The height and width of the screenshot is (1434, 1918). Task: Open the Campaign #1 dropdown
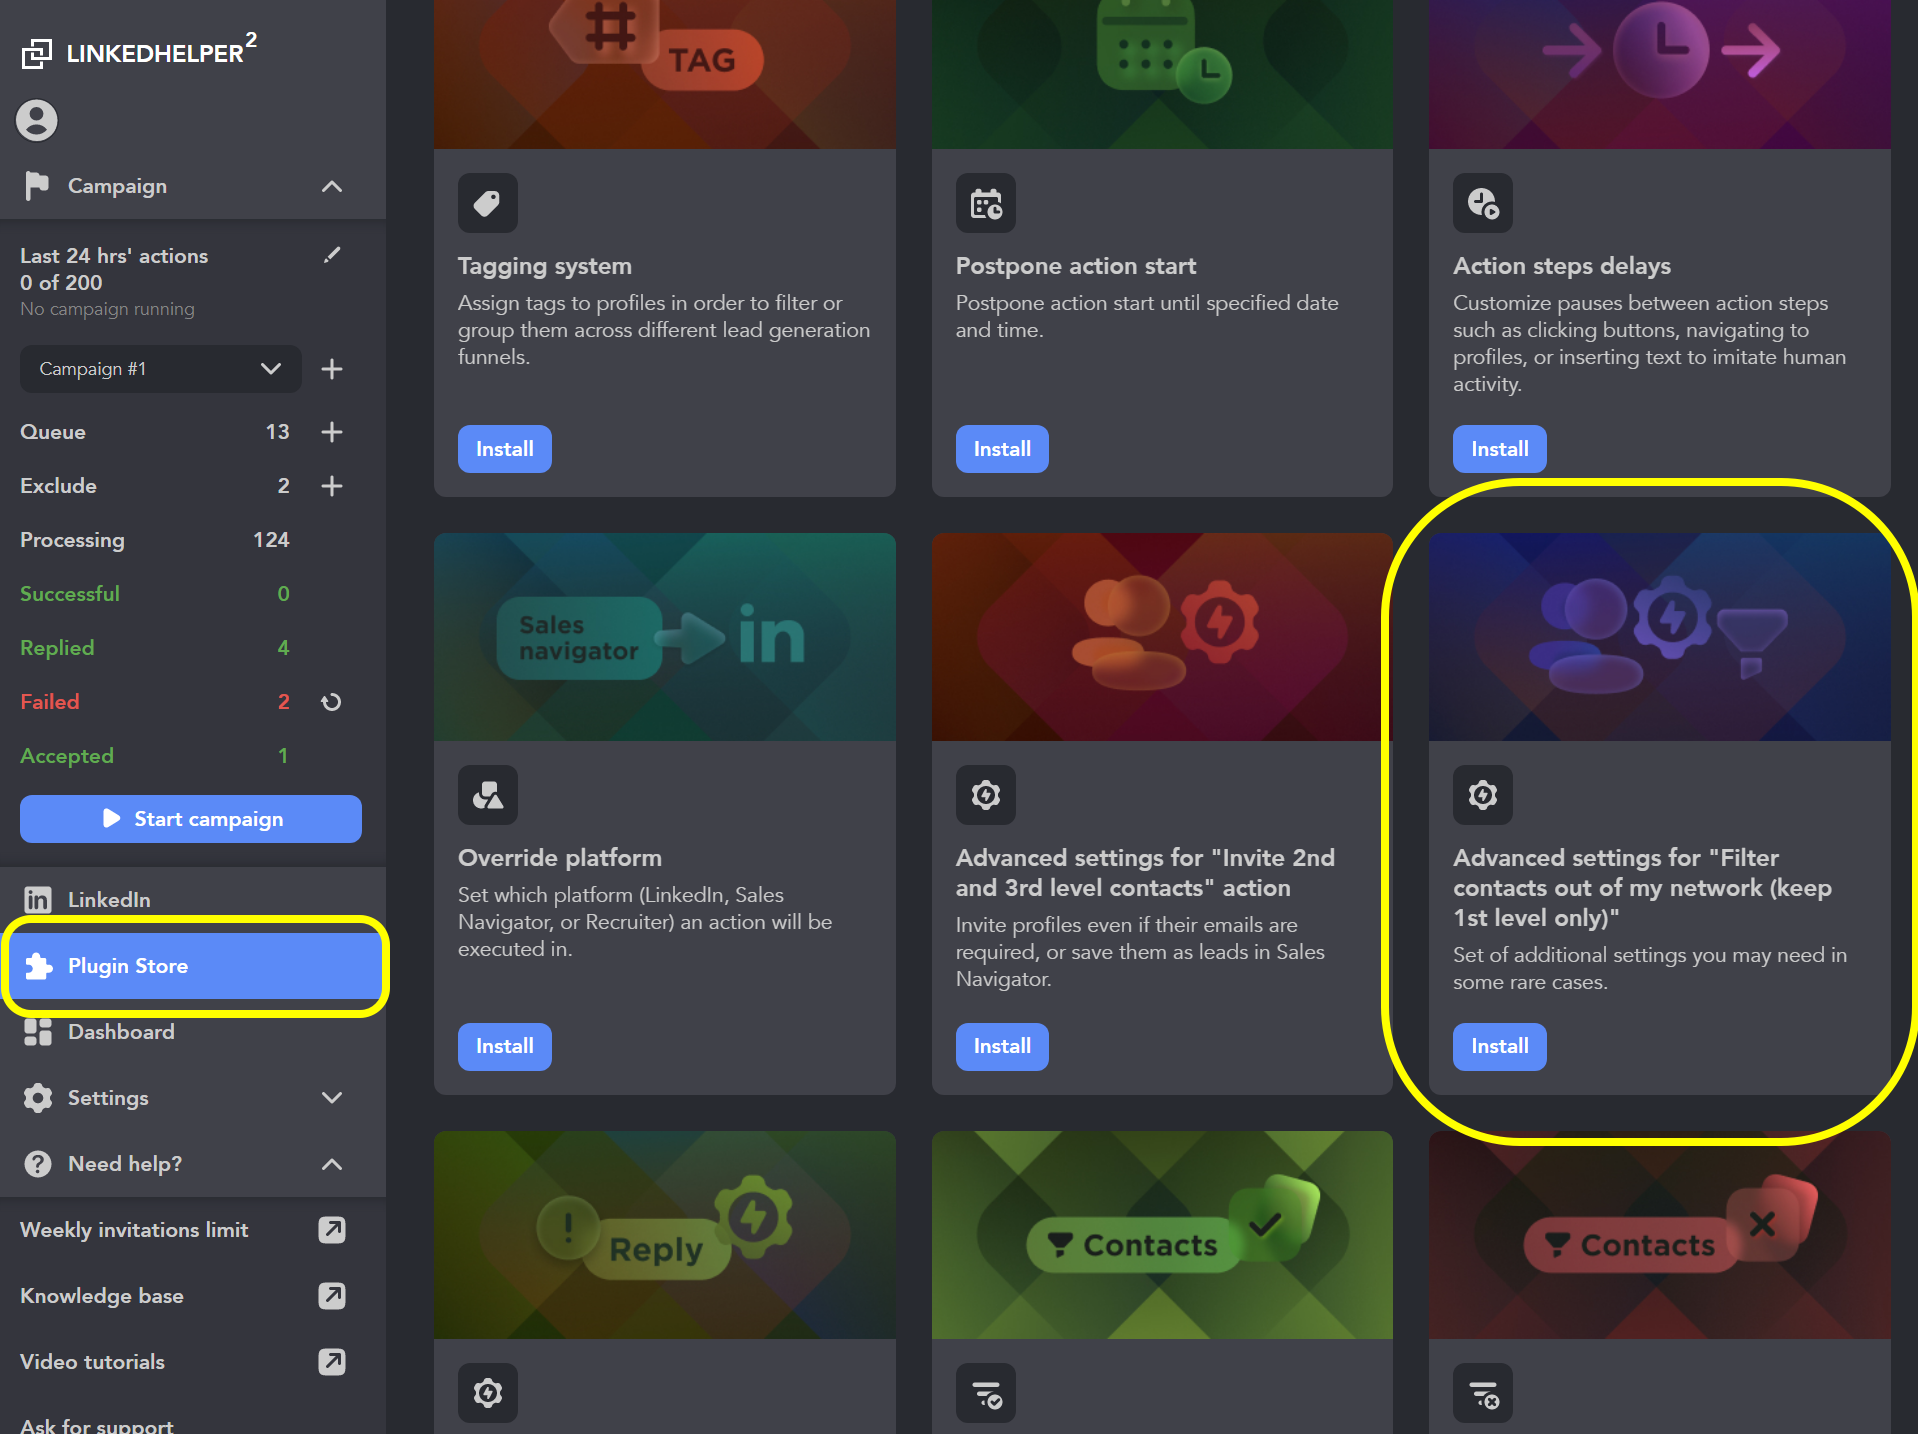[x=160, y=369]
